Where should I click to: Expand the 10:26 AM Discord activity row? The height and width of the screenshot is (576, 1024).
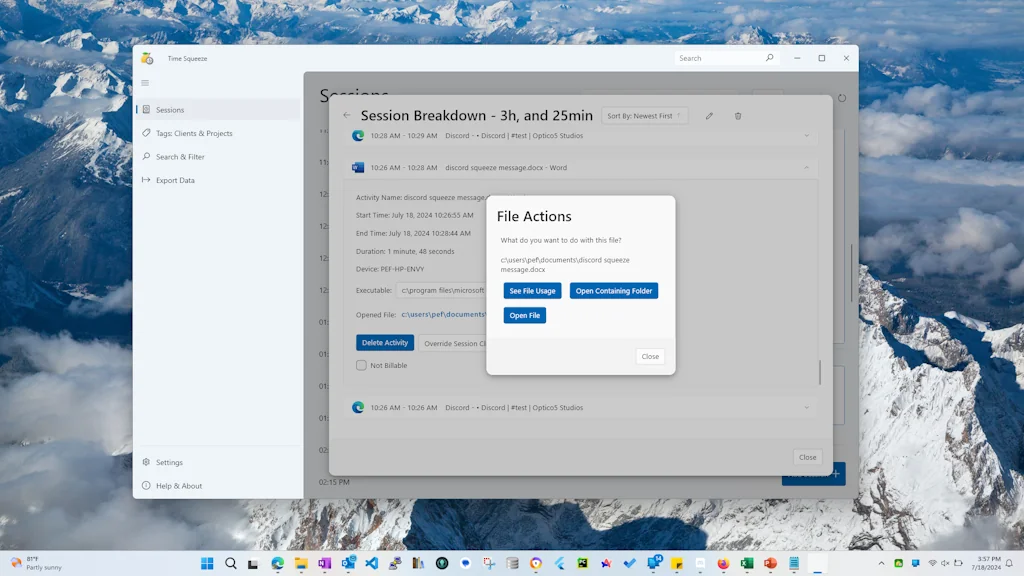(x=806, y=407)
